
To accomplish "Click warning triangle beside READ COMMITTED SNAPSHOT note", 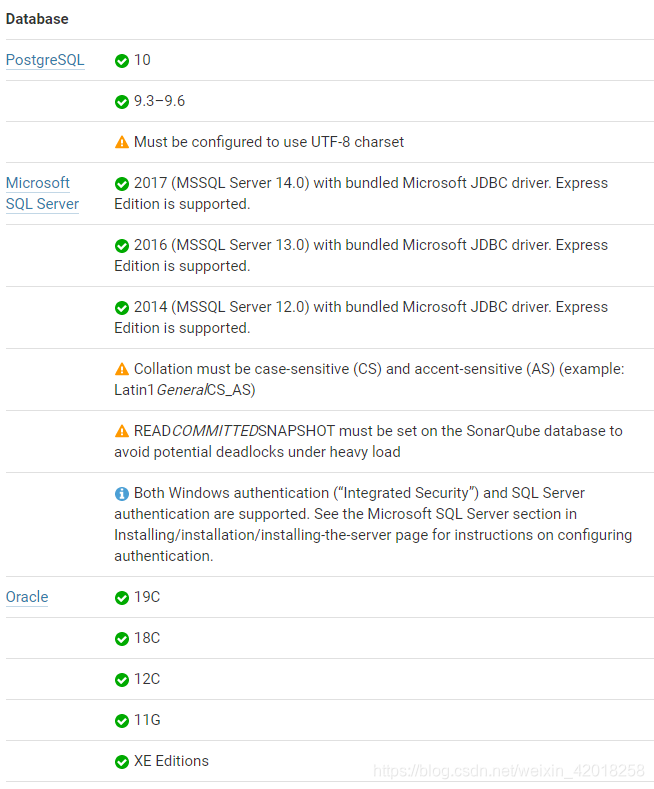I will [122, 431].
